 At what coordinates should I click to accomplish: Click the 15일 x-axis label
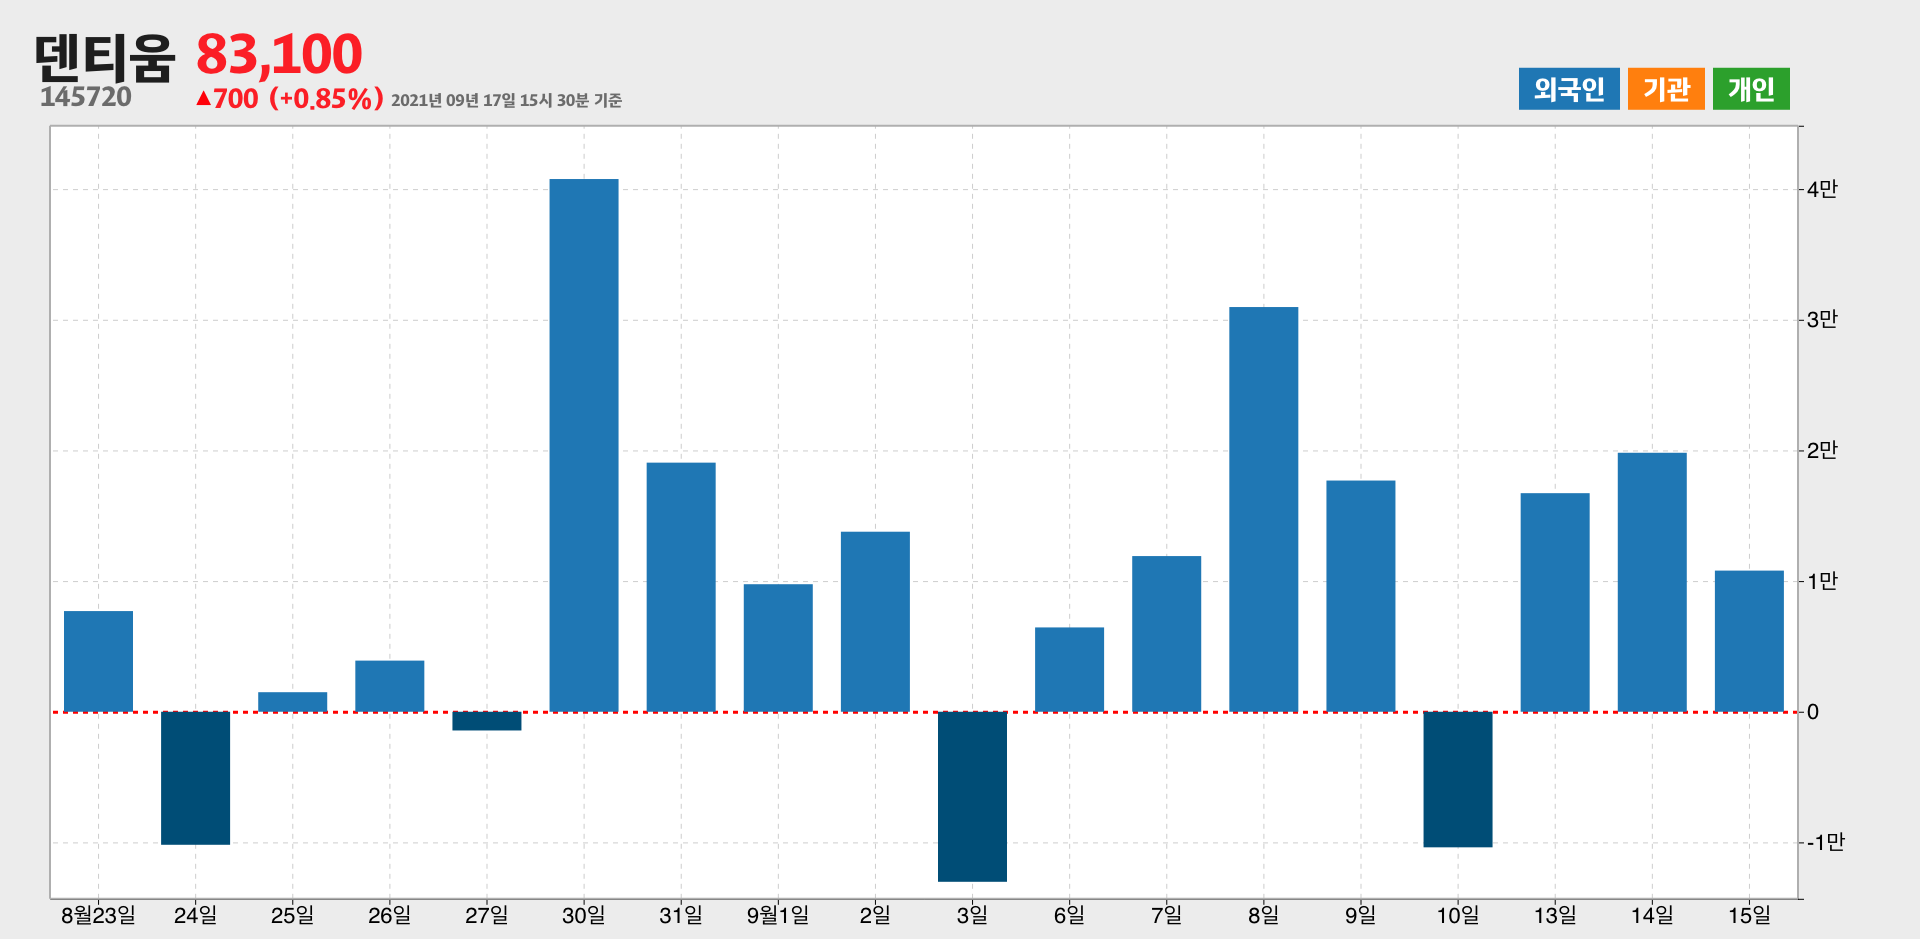1749,915
